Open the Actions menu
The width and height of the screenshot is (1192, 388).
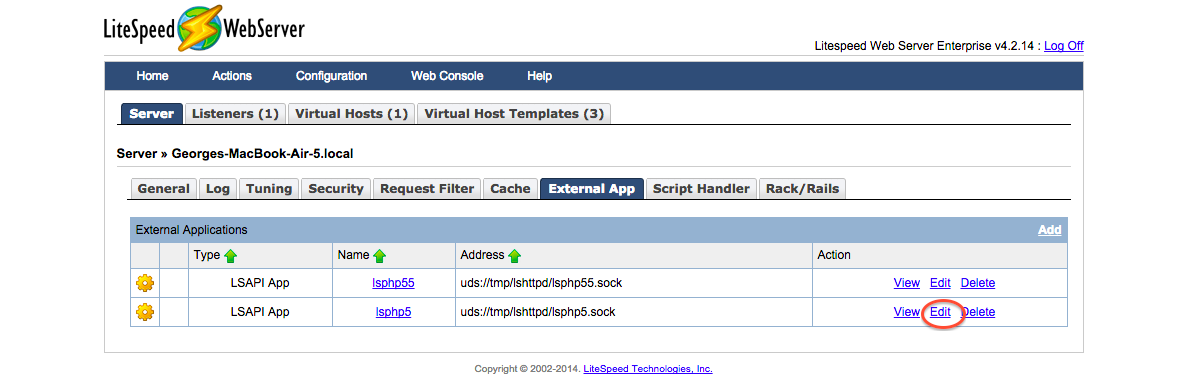[232, 76]
